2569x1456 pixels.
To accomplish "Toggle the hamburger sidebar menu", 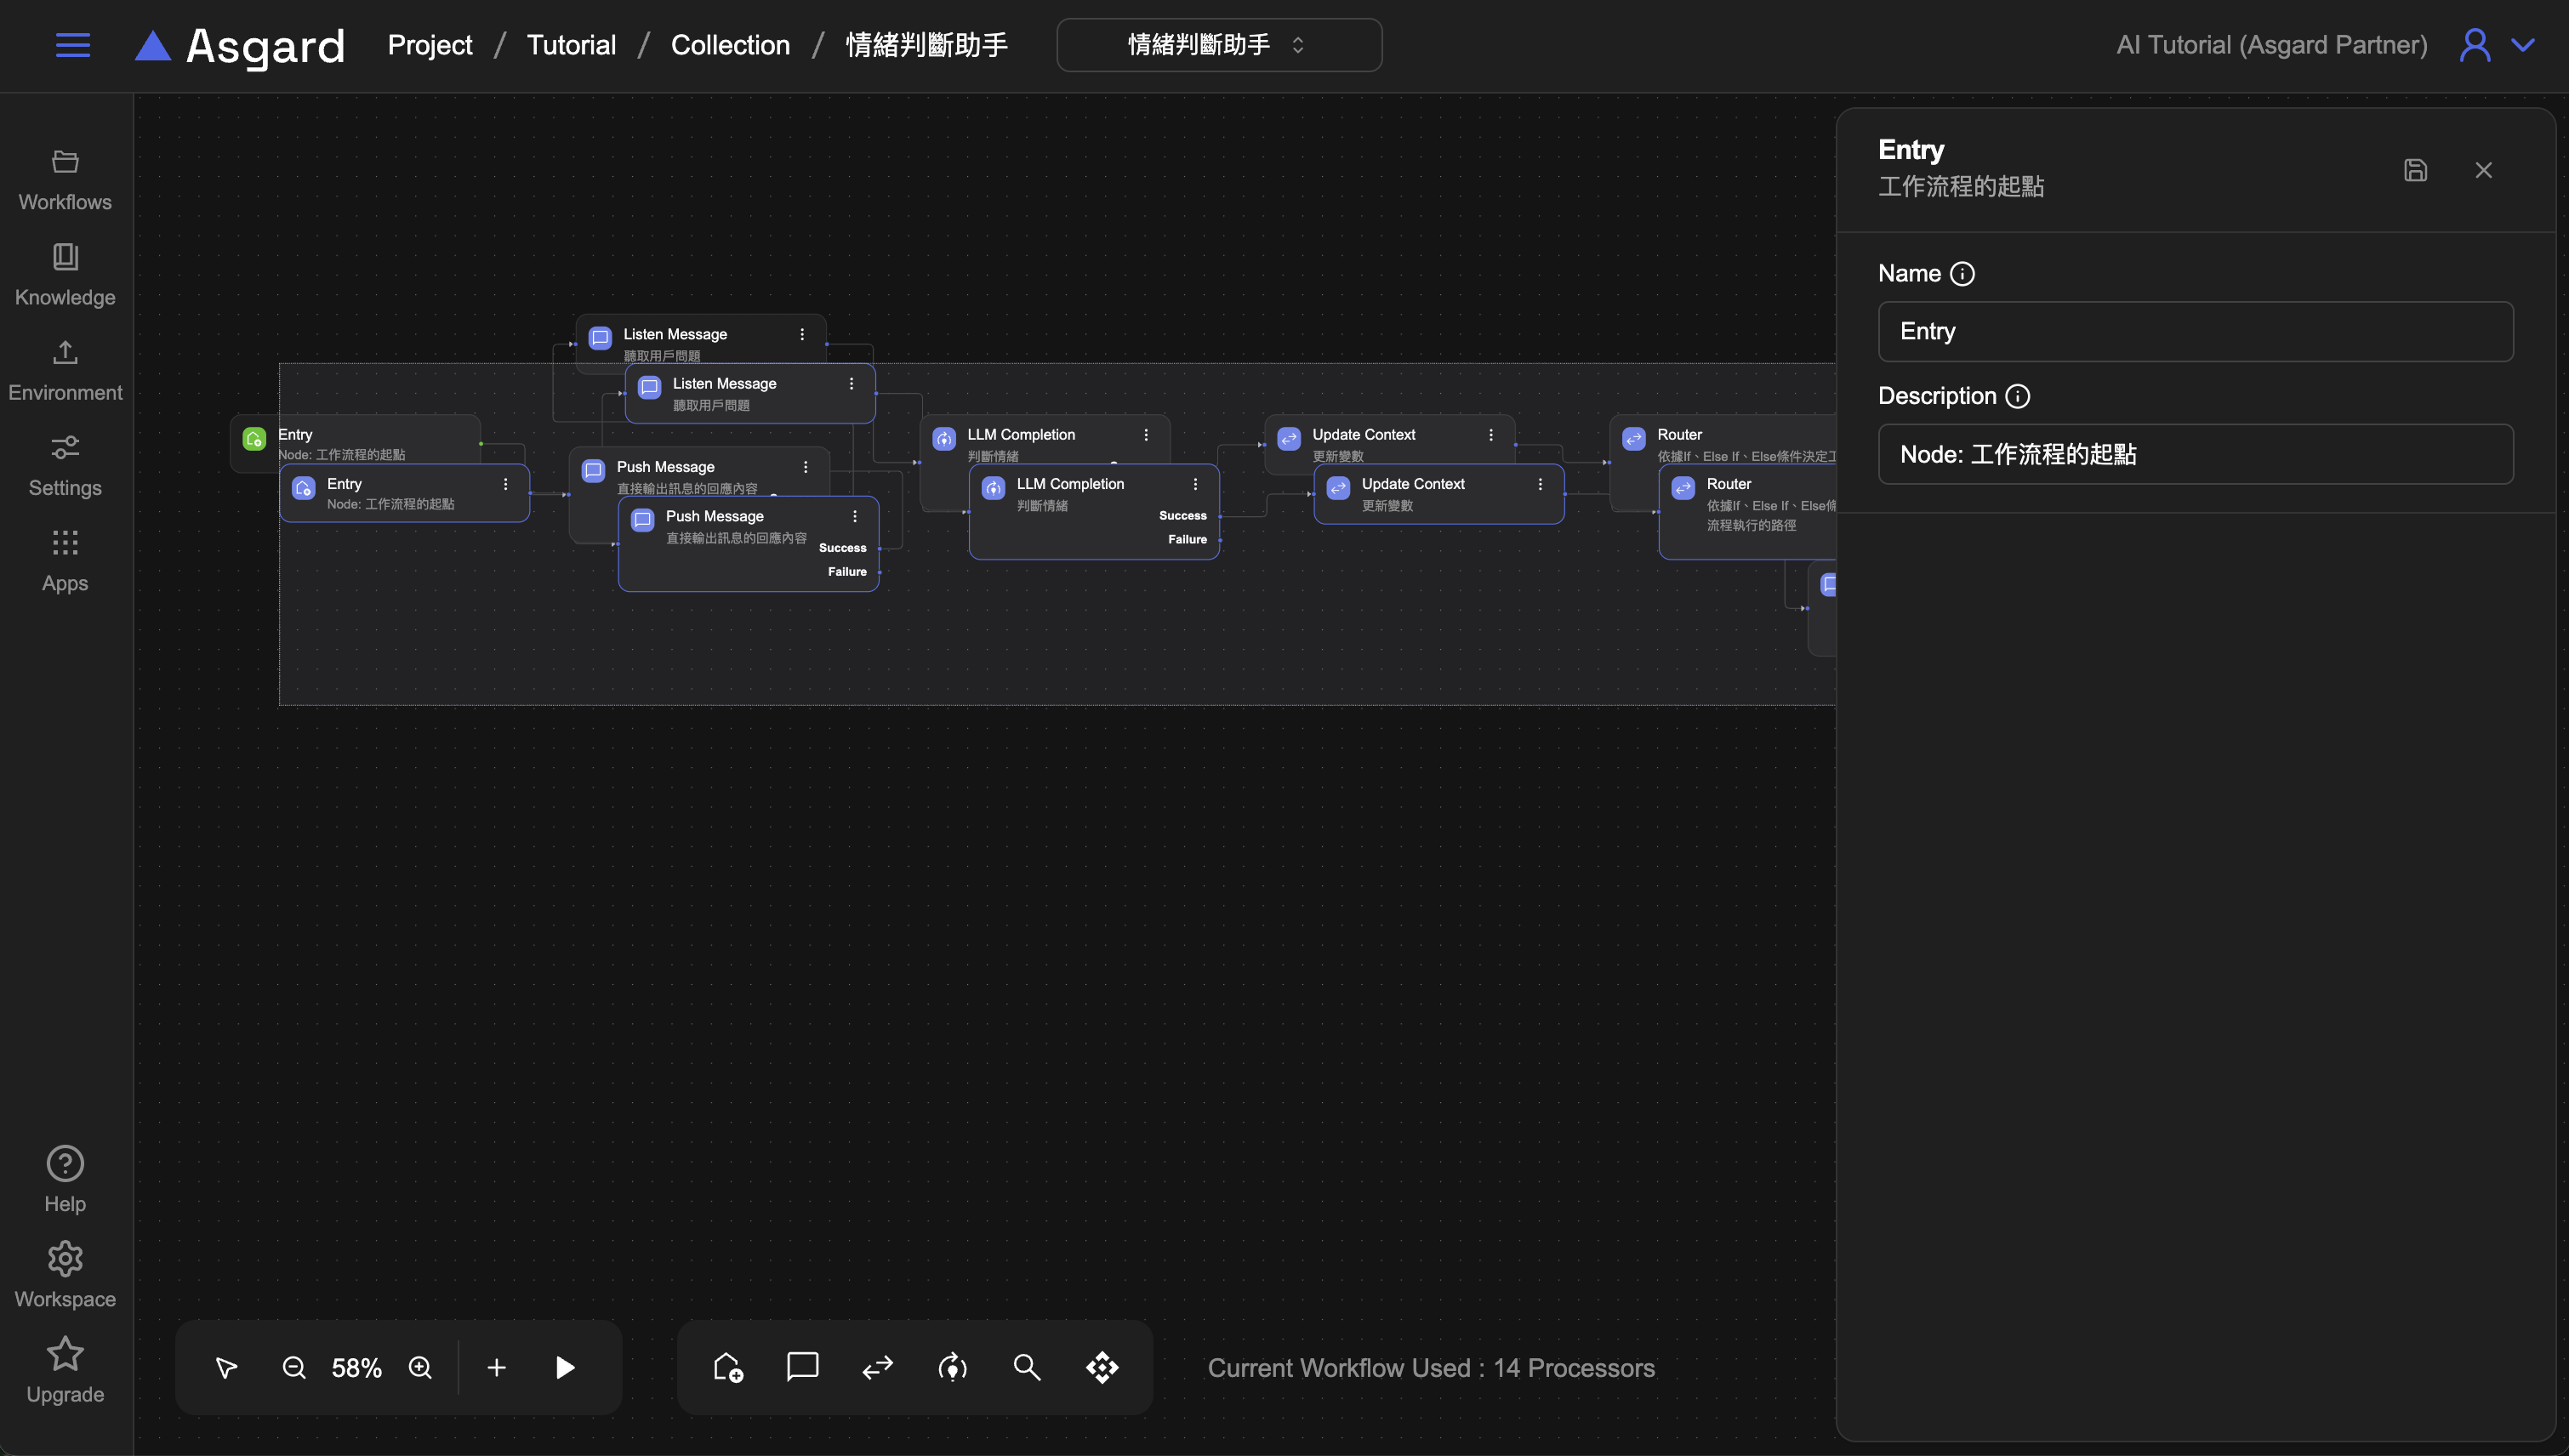I will point(72,45).
